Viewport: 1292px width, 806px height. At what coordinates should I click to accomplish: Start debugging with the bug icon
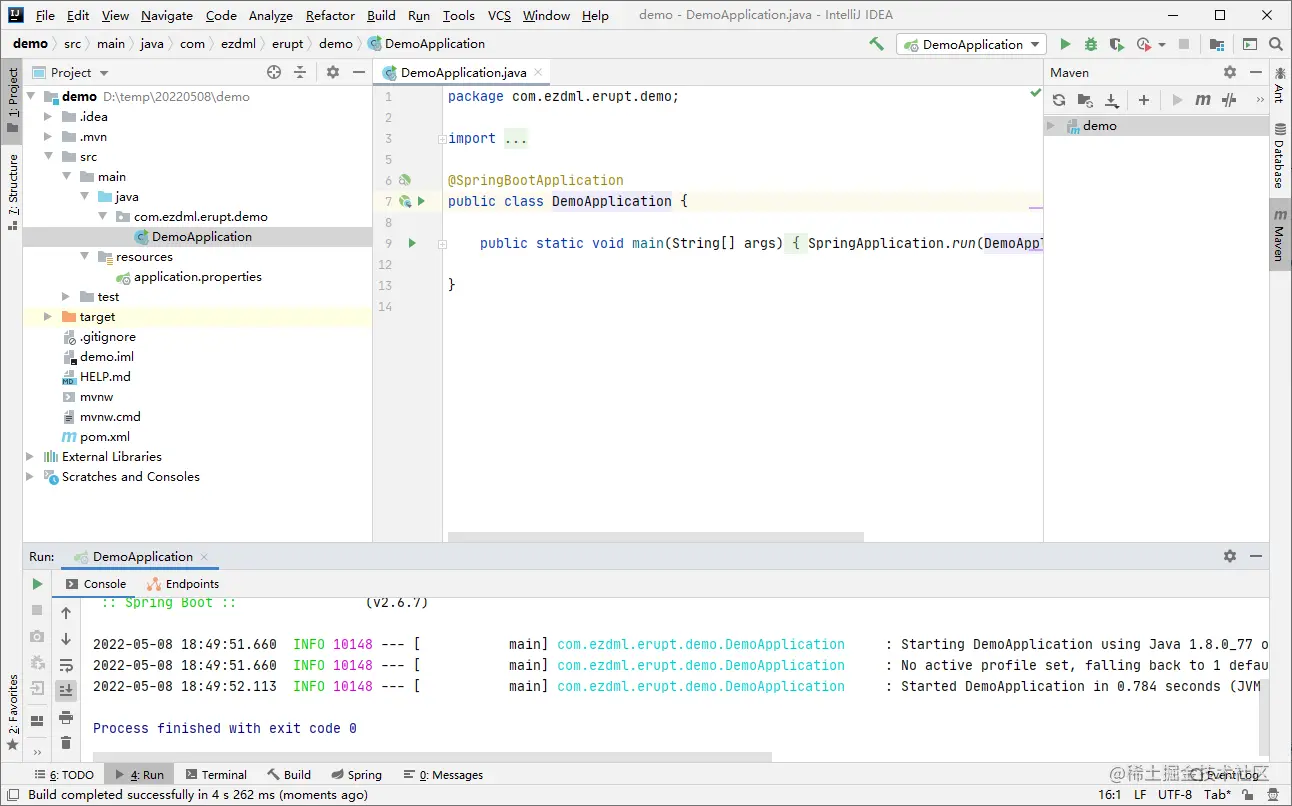(1091, 44)
